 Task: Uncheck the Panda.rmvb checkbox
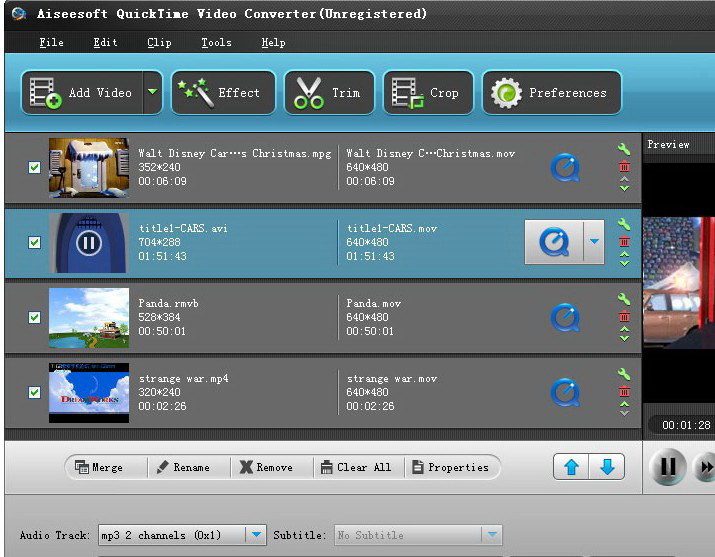tap(34, 317)
